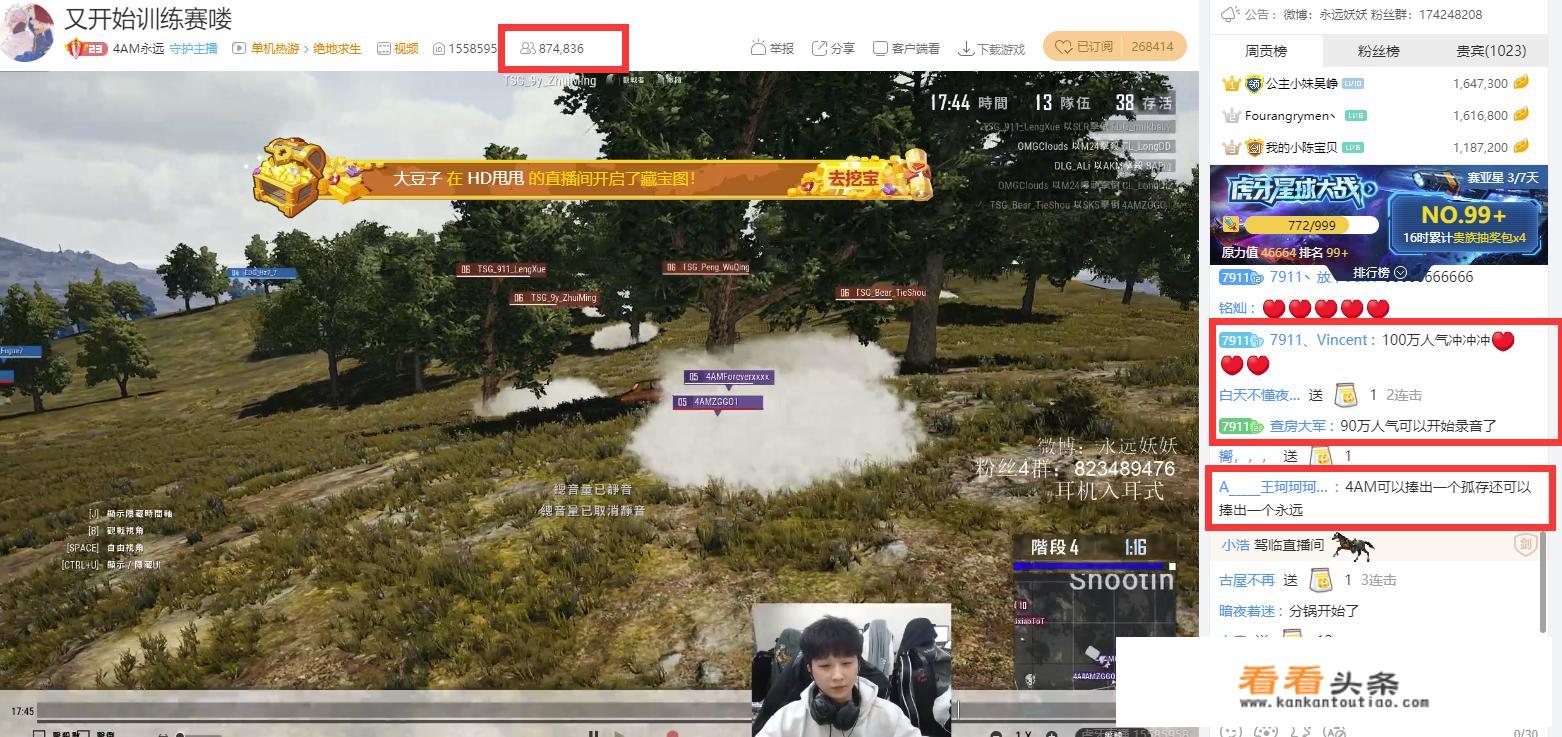Click 下载游戏 to download the game
This screenshot has height=737, width=1562.
click(x=992, y=48)
